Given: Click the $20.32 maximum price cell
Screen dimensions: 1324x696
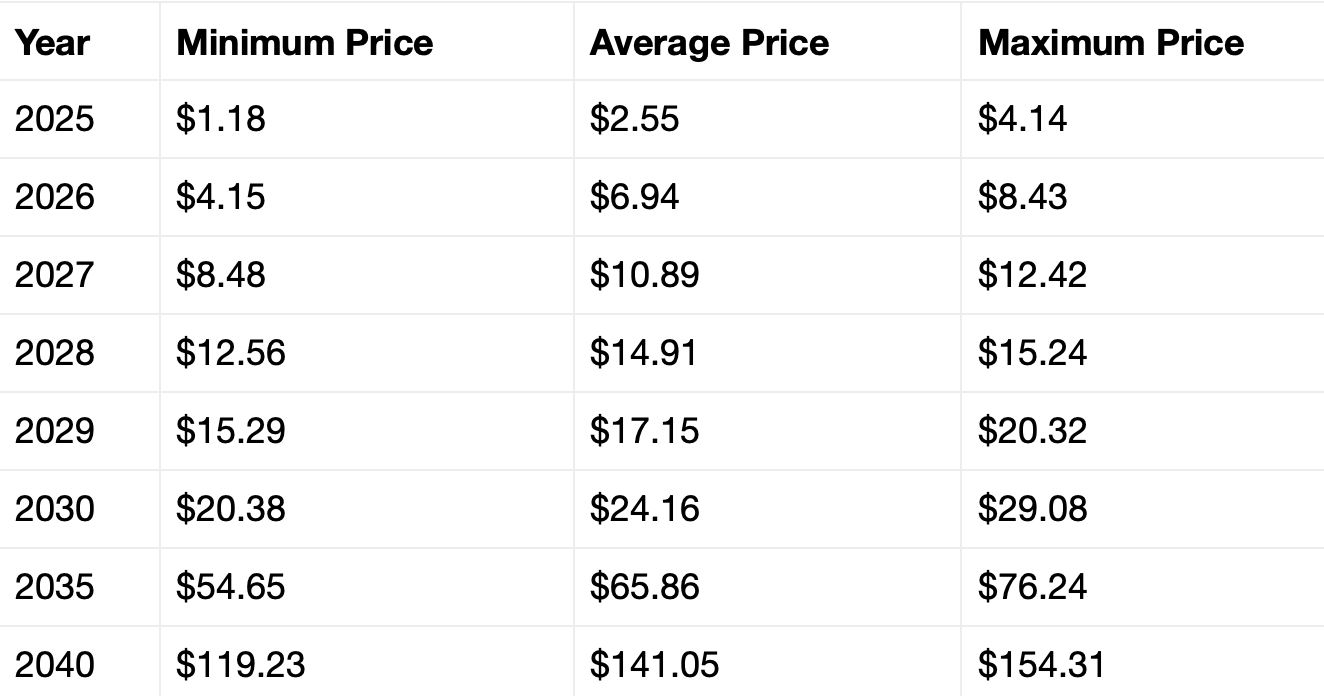Looking at the screenshot, I should [1032, 431].
